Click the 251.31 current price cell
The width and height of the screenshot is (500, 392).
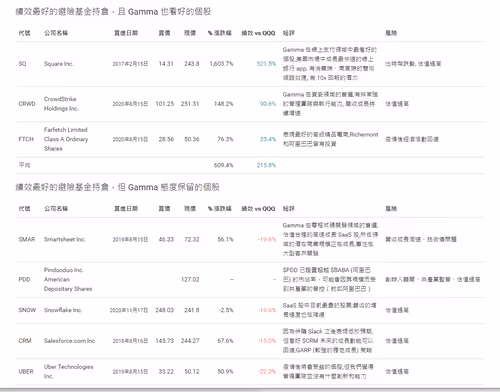coord(190,104)
